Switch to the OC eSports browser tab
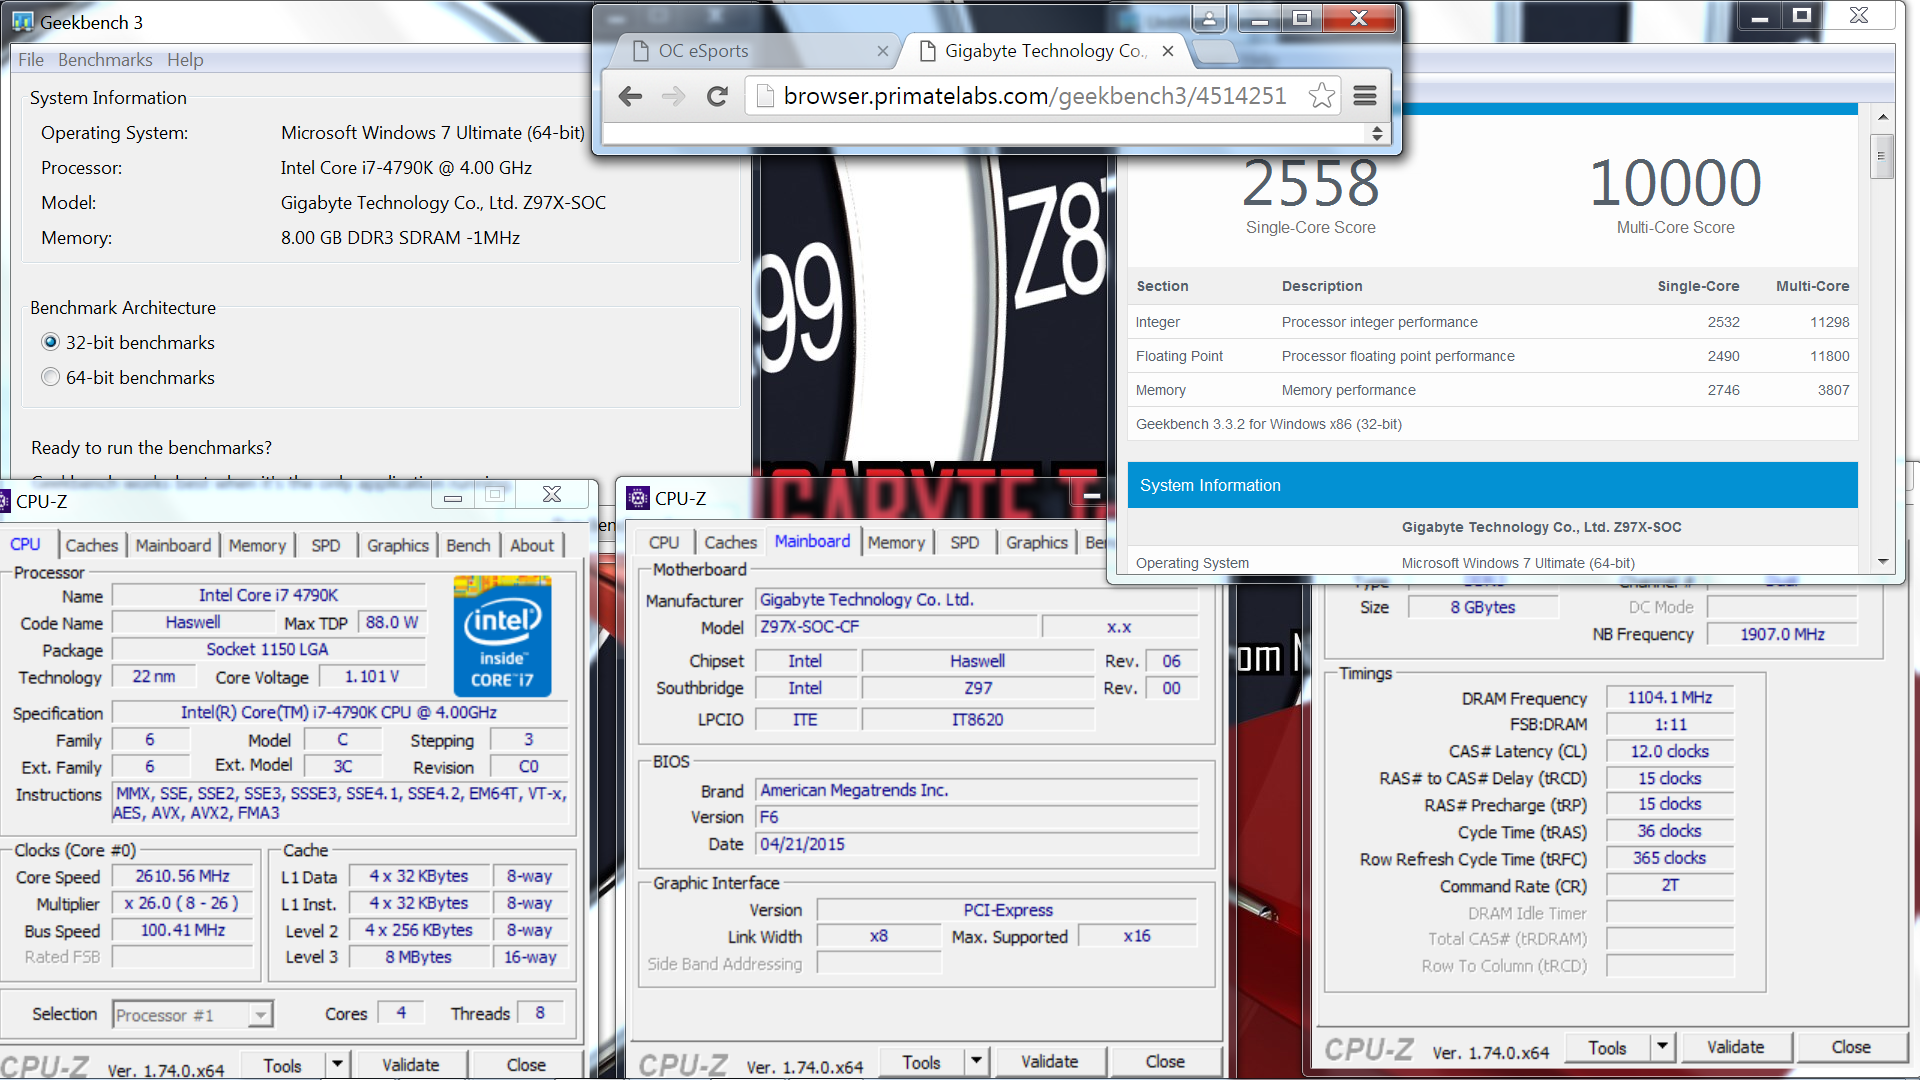Screen dimensions: 1920x1080 pos(752,51)
